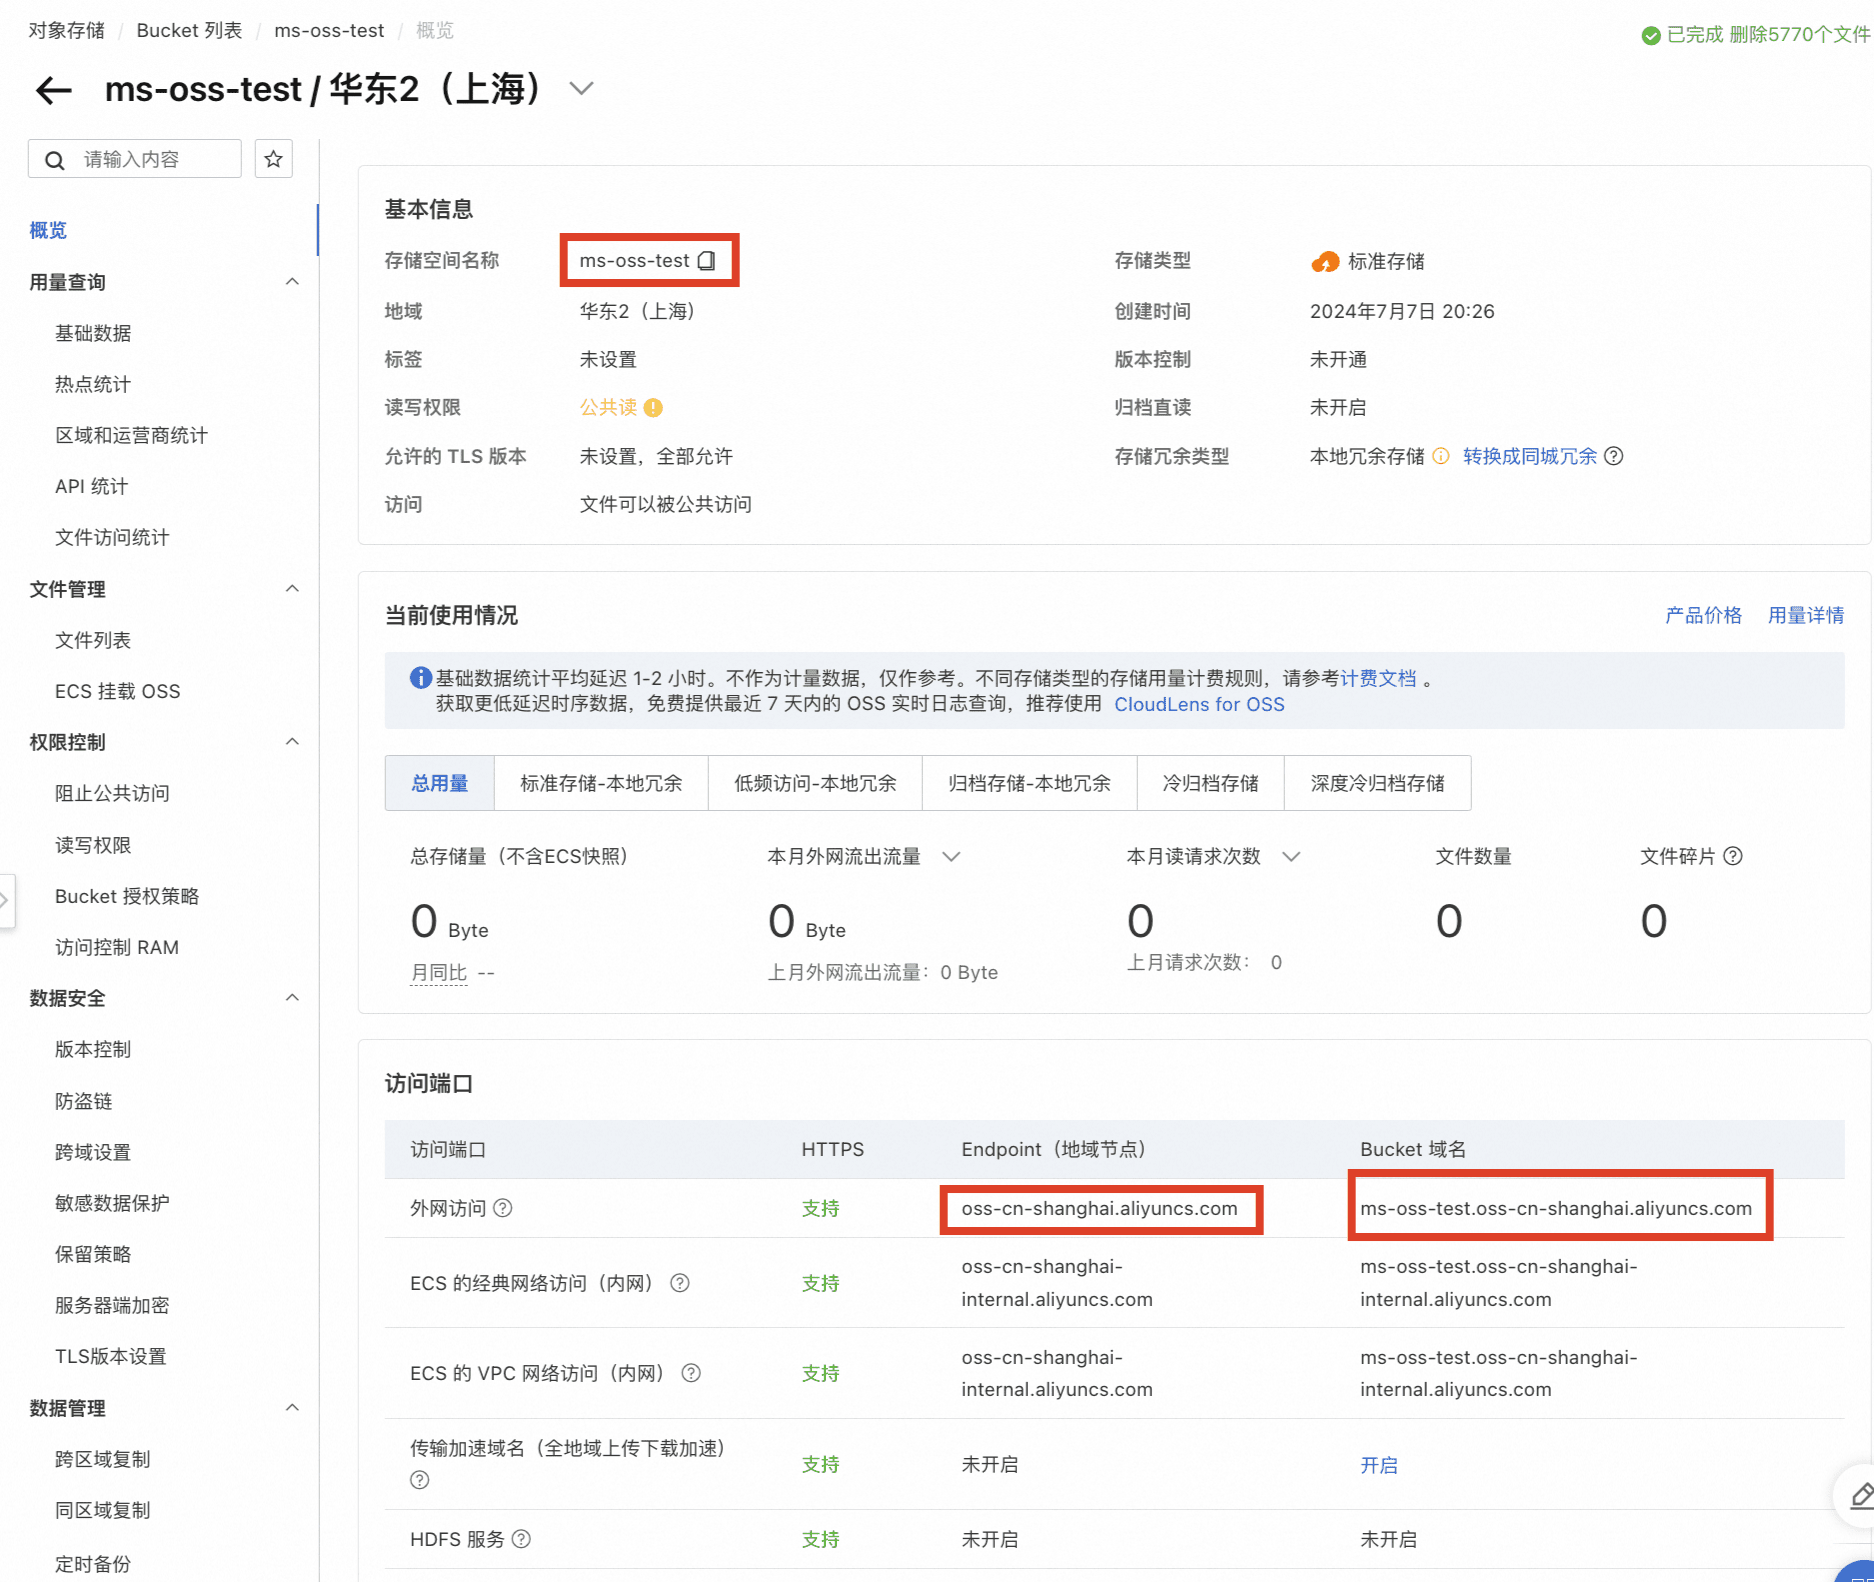1874x1582 pixels.
Task: Click help icon beside ECS 的 VPC 网络访问
Action: (690, 1373)
